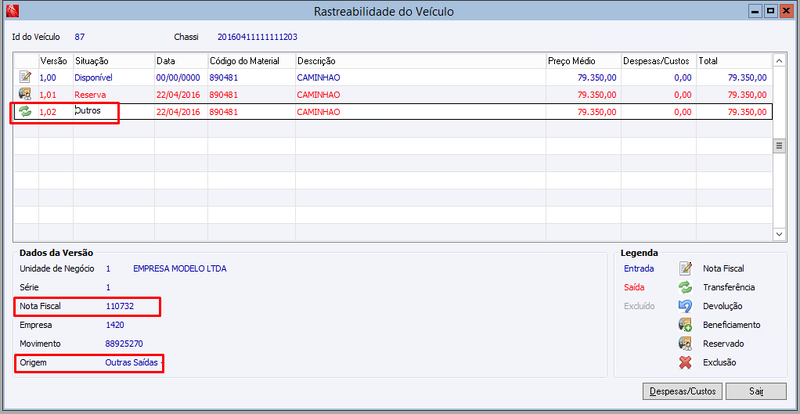Click the Código do Material column header
800x414 pixels.
[252, 61]
